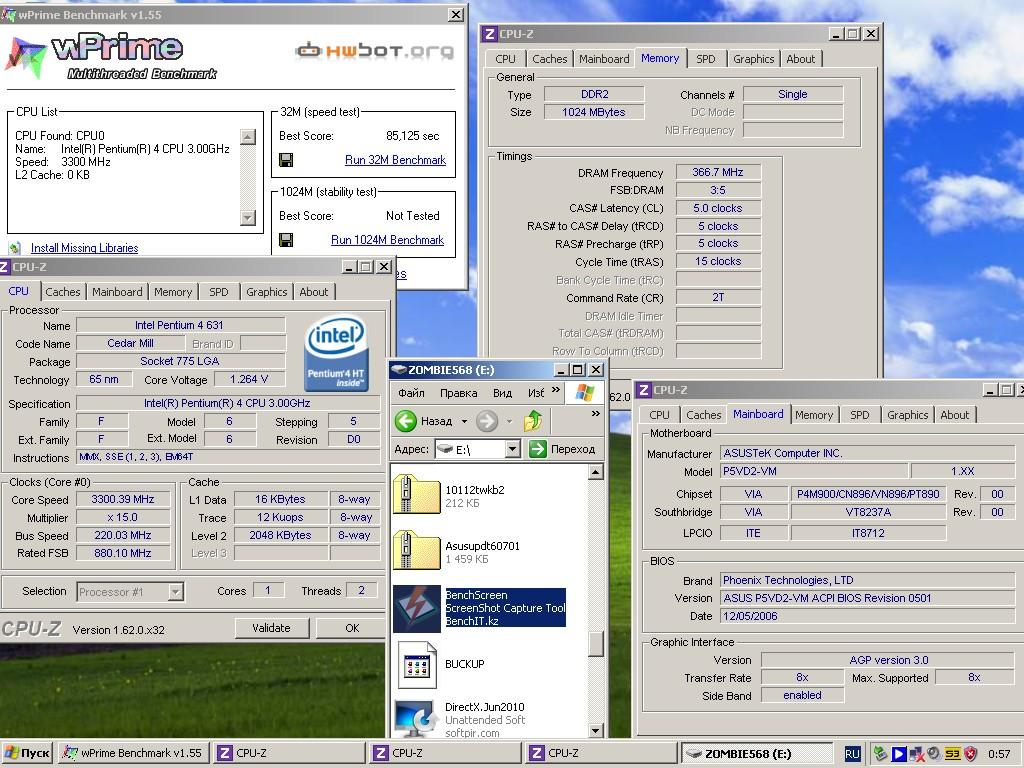Open the Правка menu in Explorer

(458, 393)
